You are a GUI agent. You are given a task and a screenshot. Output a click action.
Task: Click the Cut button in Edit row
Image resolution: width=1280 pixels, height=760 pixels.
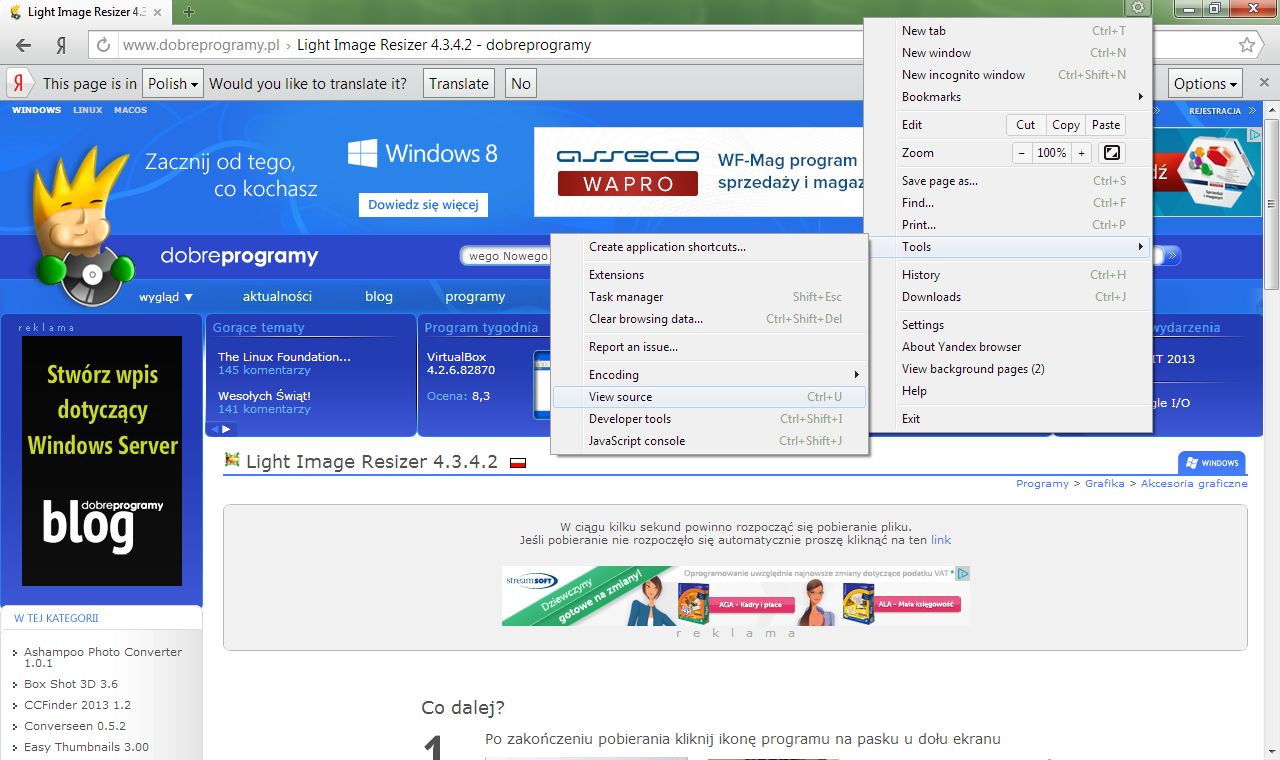coord(1026,125)
